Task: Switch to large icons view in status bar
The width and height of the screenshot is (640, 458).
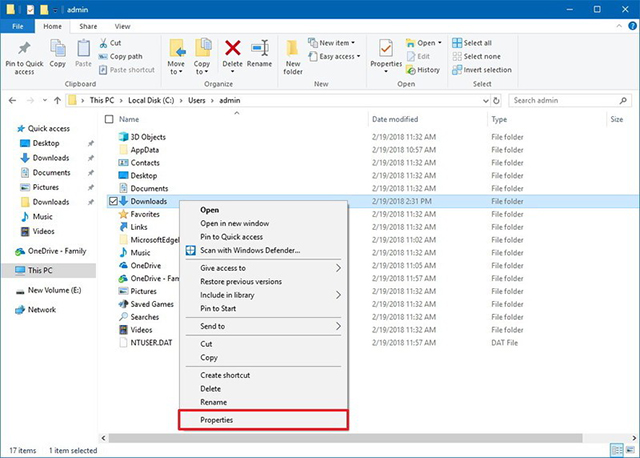Action: 631,450
